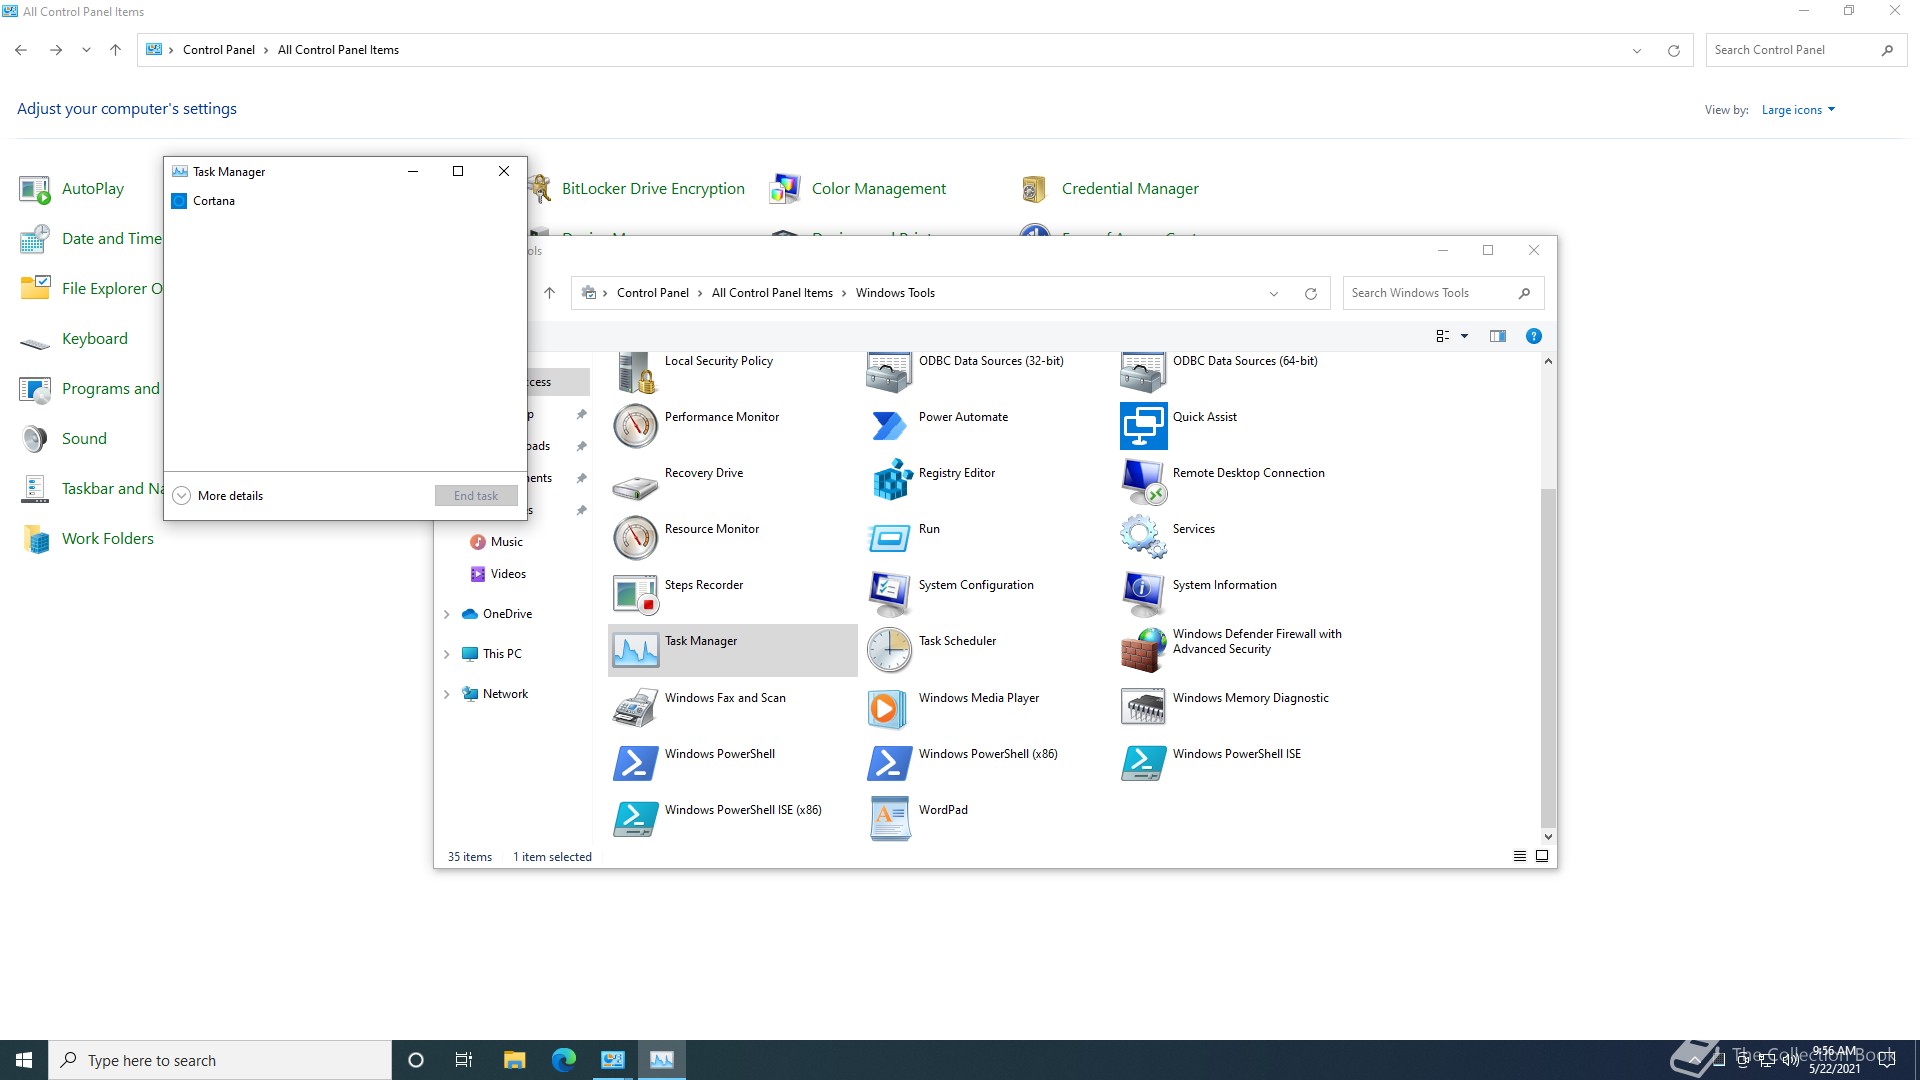
Task: Focus the Search Windows Tools field
Action: point(1443,293)
